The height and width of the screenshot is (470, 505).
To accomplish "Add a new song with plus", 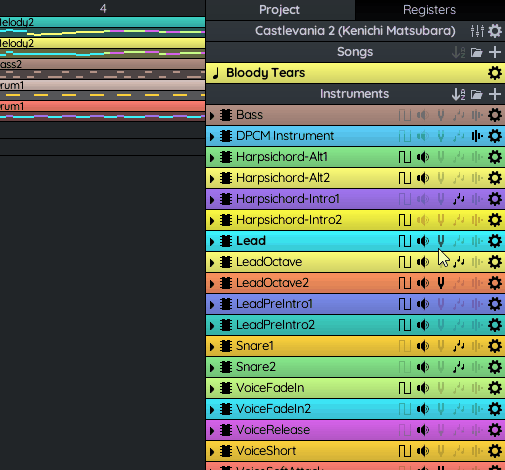I will point(495,52).
